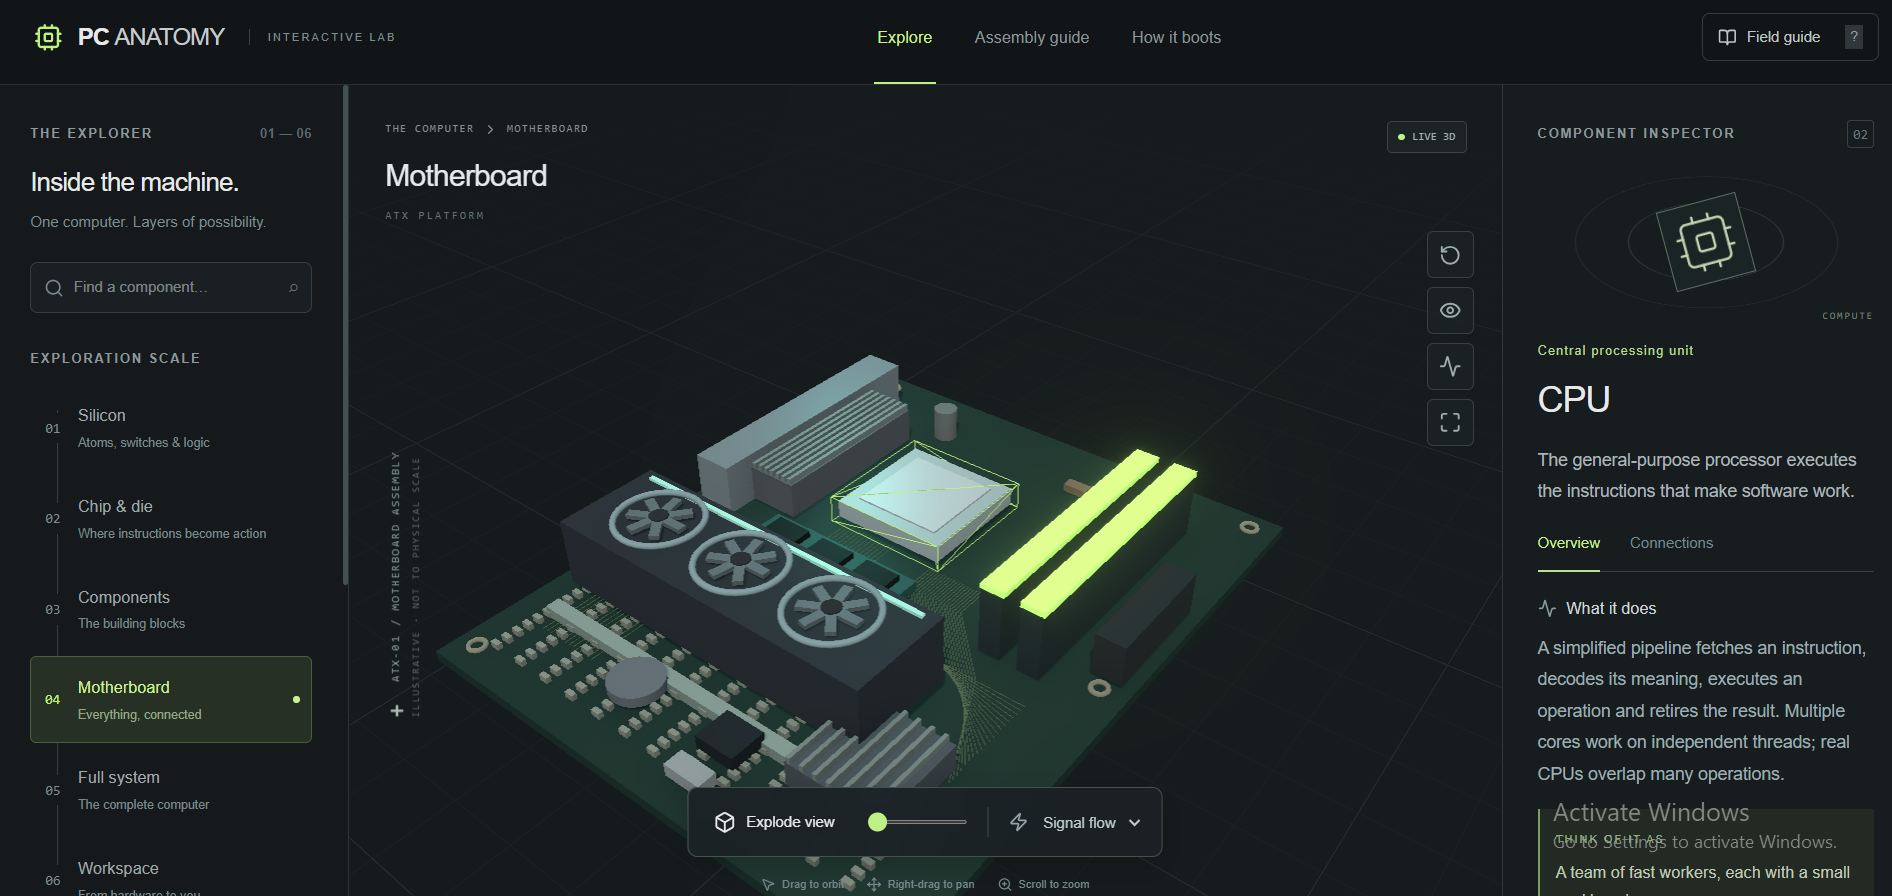Screen dimensions: 1892x896
Task: Click the Explode view cube icon
Action: point(725,822)
